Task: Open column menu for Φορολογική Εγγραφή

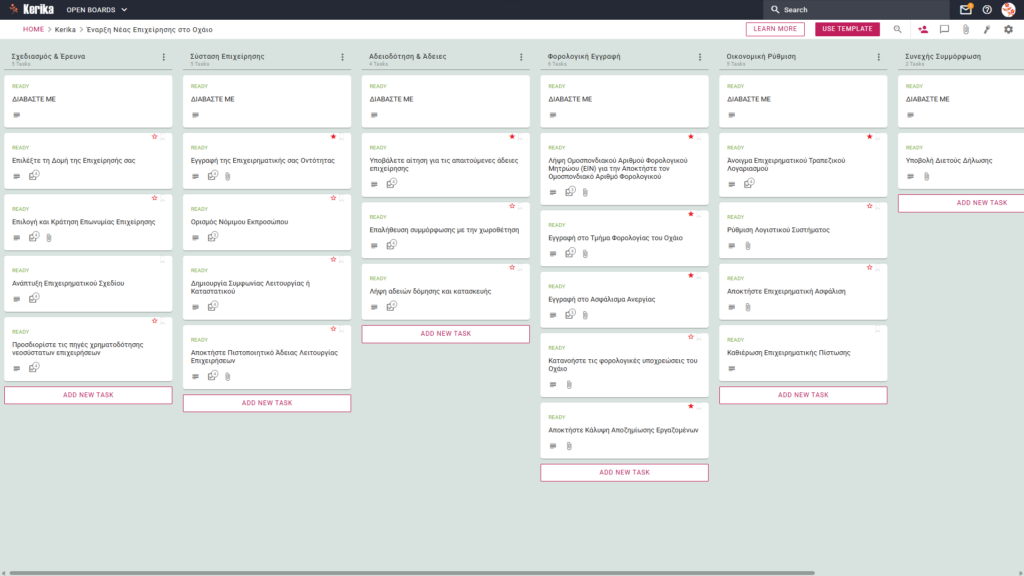Action: (x=700, y=57)
